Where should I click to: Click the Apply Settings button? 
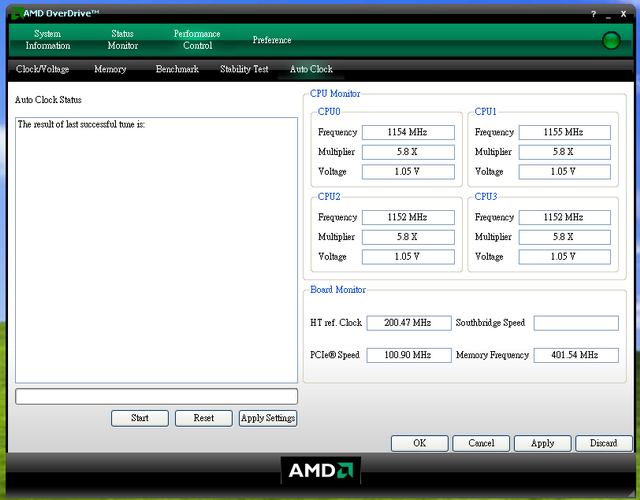click(268, 418)
